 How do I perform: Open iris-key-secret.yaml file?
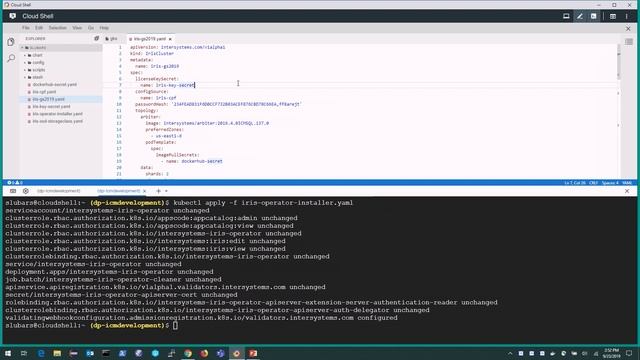pyautogui.click(x=51, y=107)
